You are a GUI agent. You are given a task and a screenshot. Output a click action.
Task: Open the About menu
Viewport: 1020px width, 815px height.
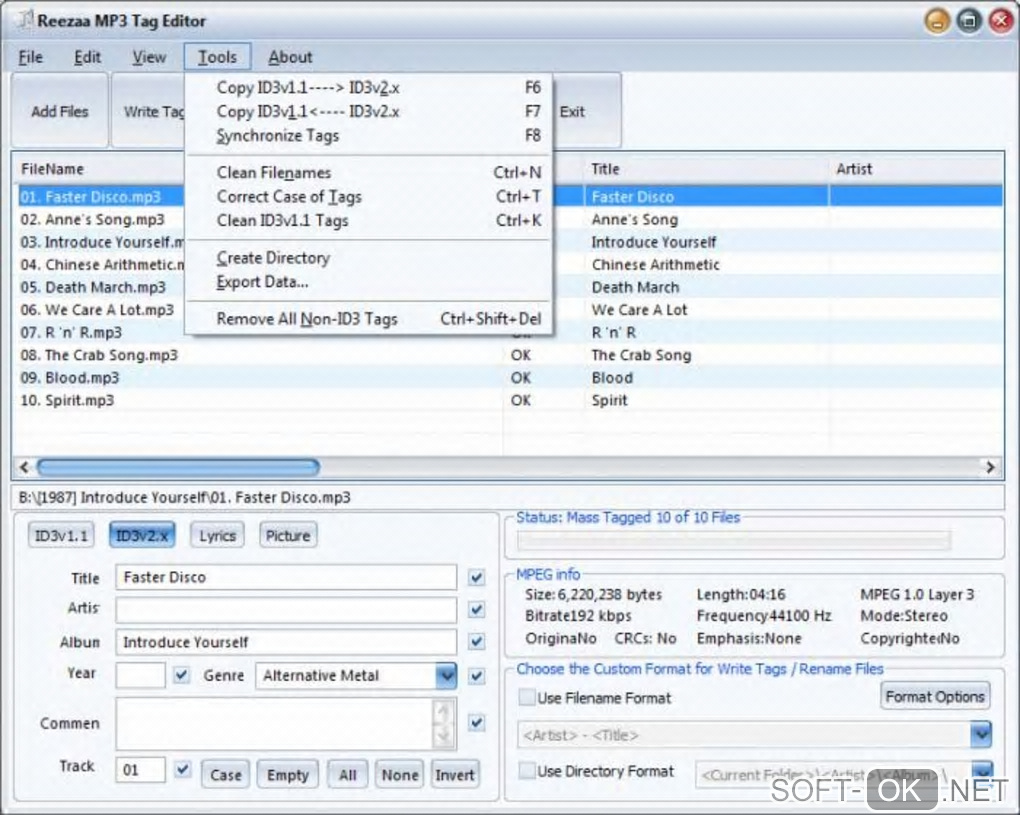pyautogui.click(x=290, y=57)
